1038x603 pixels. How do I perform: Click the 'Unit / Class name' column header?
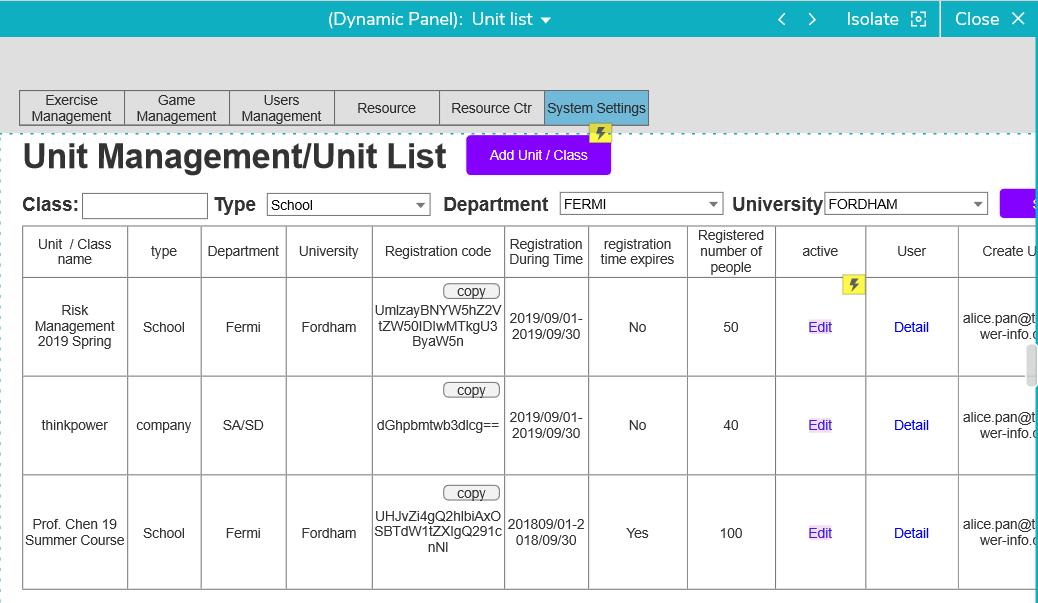[75, 252]
